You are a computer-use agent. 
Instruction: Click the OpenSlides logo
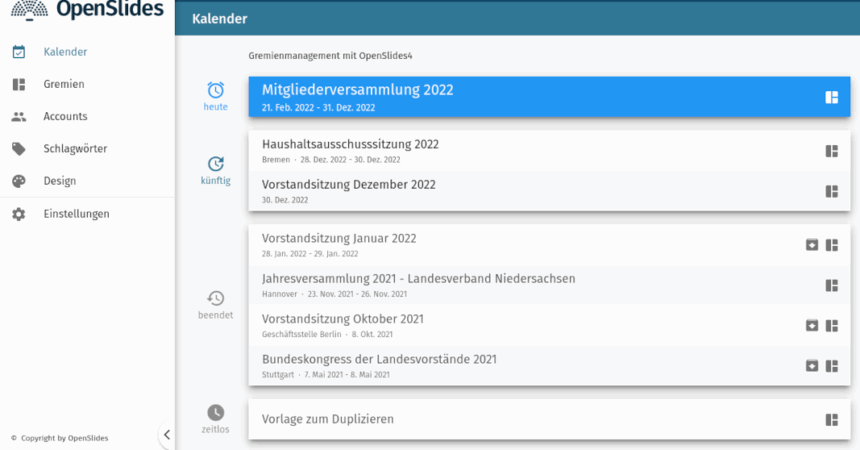coord(87,9)
